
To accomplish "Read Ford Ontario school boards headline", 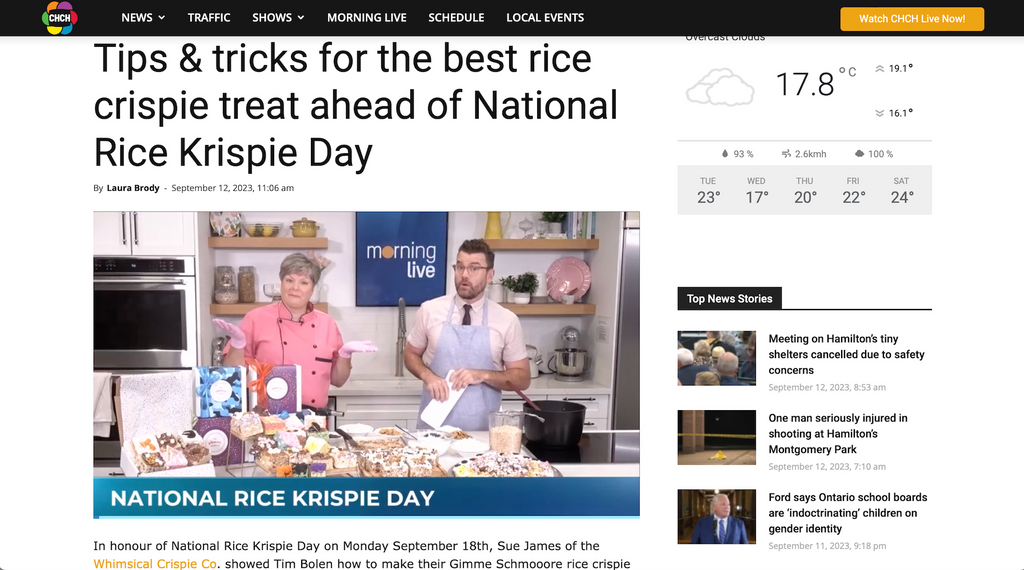I will point(848,513).
